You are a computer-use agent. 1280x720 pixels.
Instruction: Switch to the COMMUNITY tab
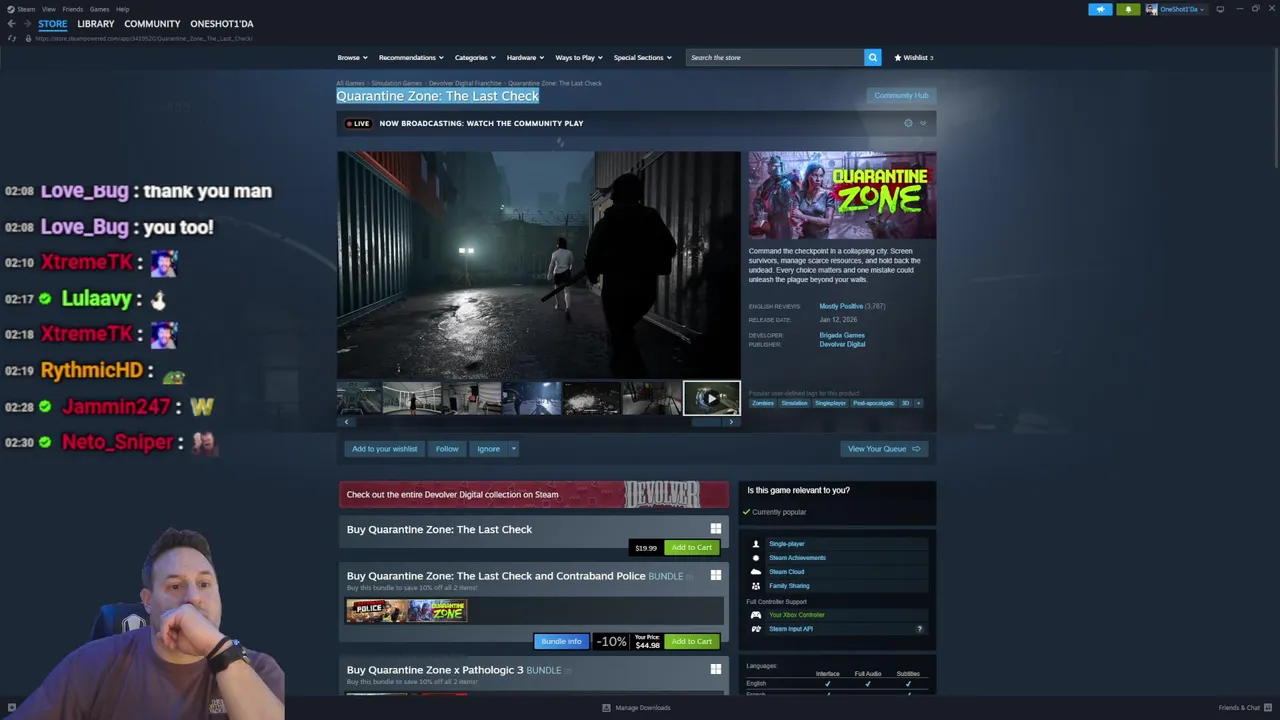click(x=152, y=24)
